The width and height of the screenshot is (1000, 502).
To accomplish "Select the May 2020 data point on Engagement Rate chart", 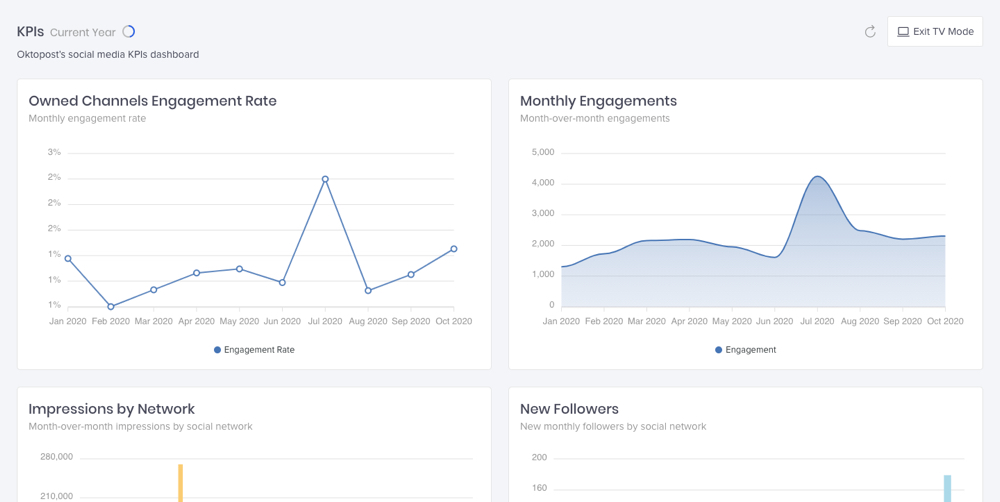I will (240, 269).
